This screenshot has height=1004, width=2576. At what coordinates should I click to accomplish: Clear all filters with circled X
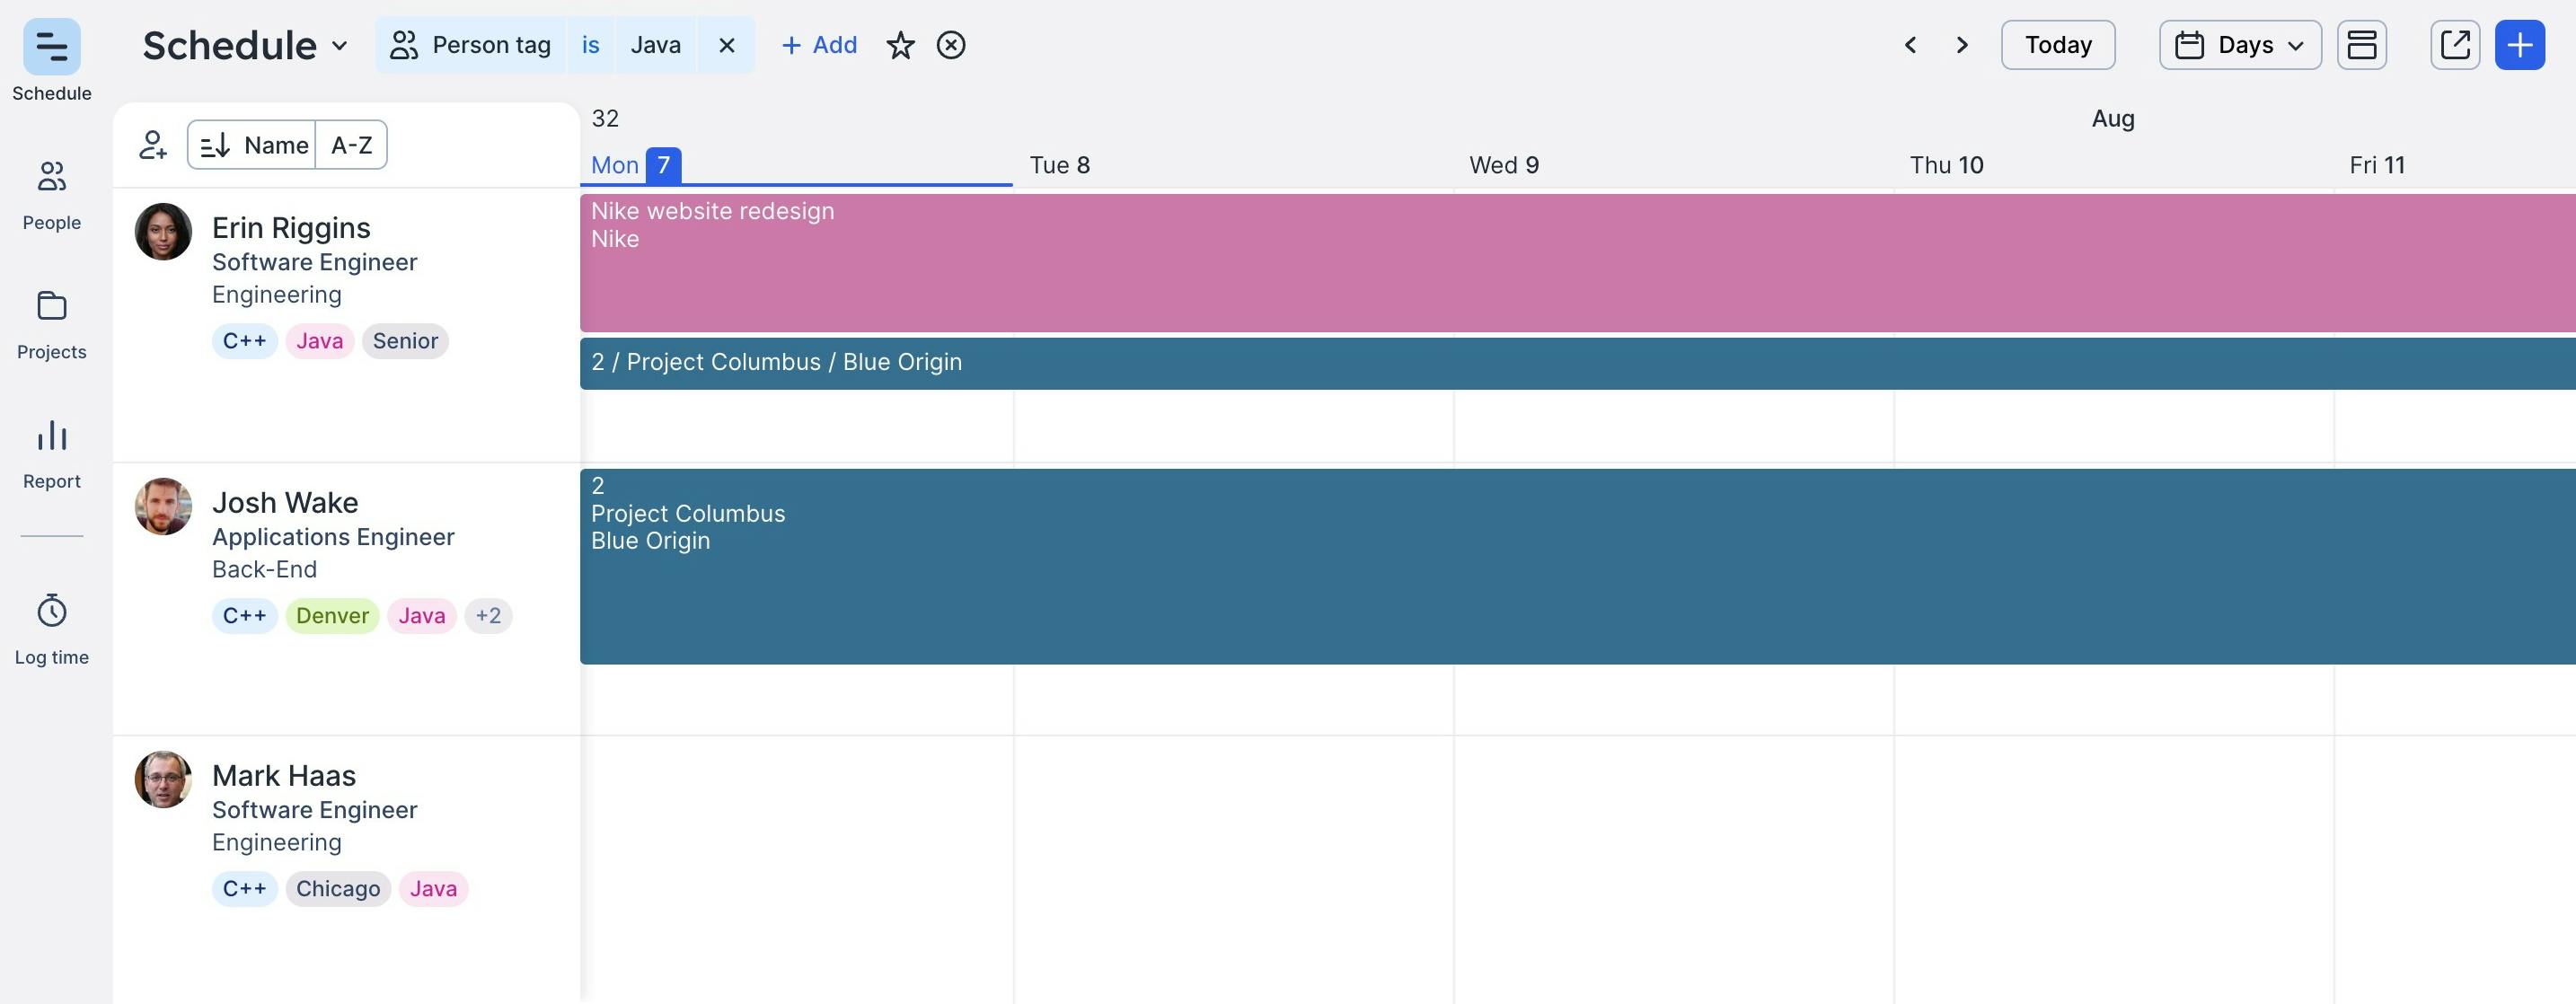[951, 45]
